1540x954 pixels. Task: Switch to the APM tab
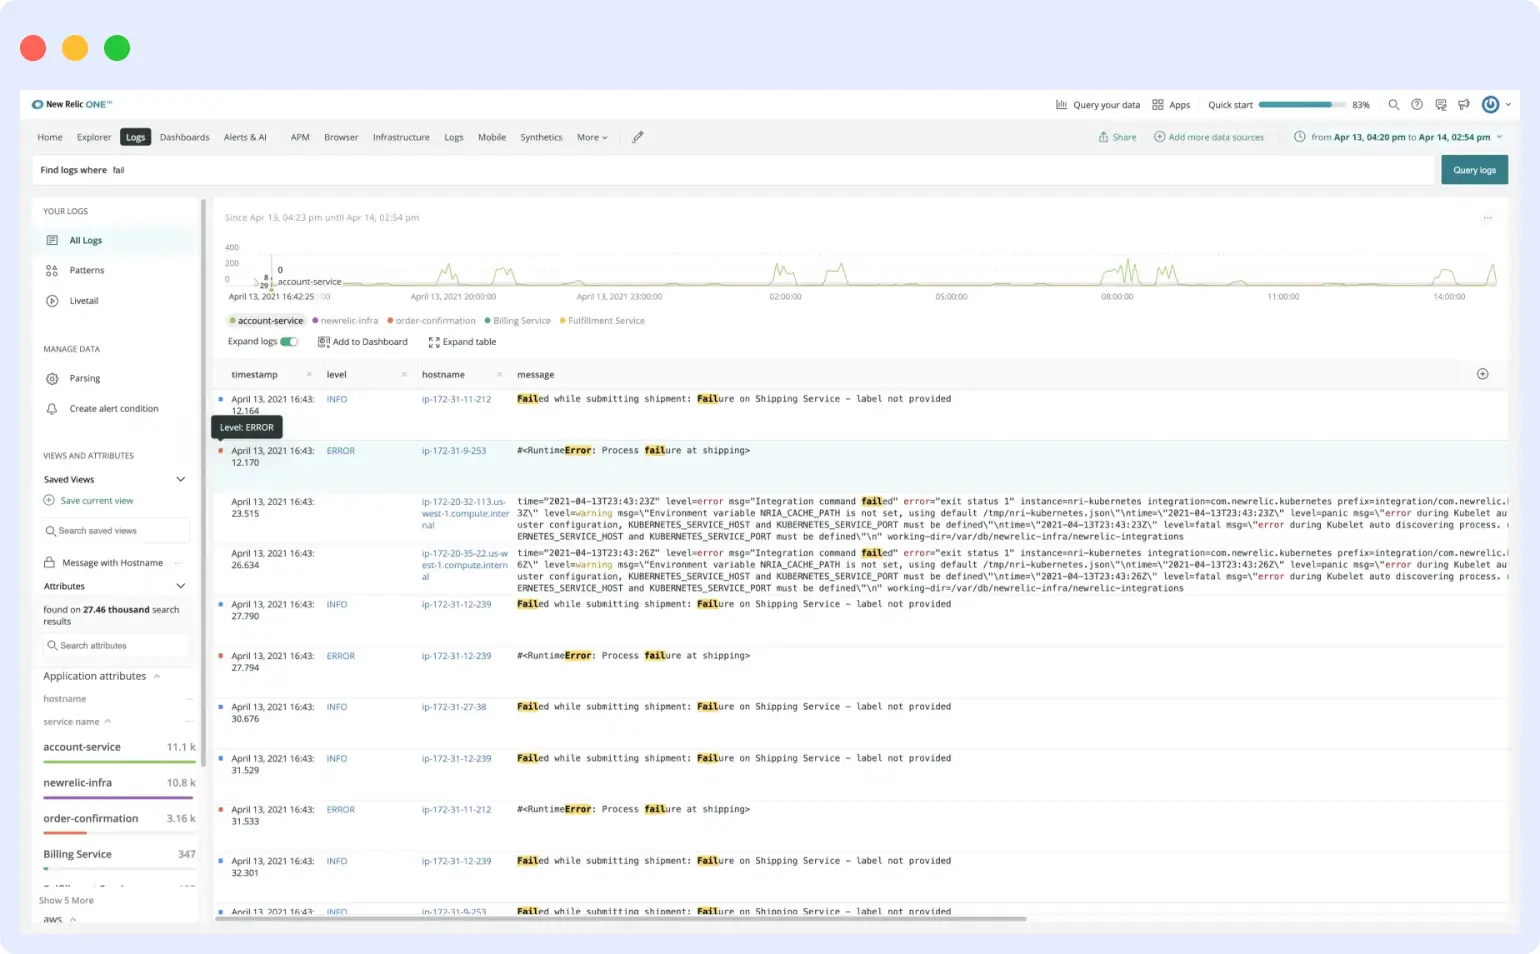click(300, 138)
